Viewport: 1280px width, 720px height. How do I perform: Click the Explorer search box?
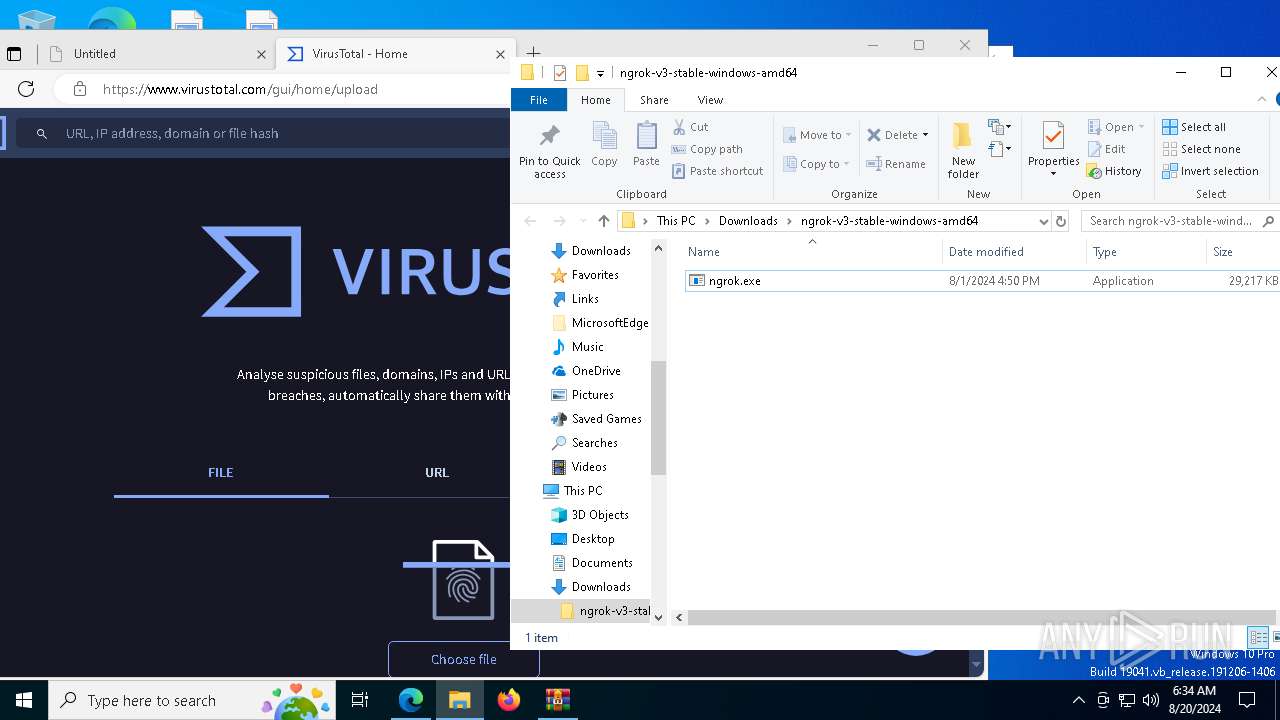[1181, 221]
